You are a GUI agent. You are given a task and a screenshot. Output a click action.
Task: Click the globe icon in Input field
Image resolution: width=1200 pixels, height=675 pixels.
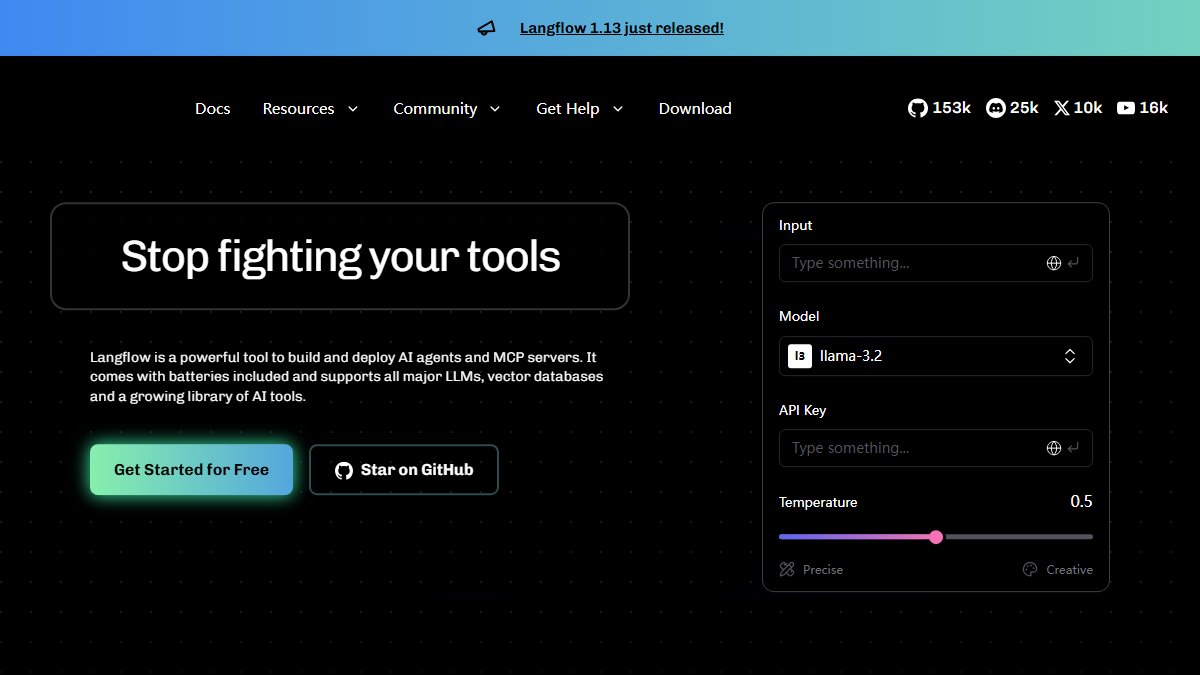(x=1053, y=263)
